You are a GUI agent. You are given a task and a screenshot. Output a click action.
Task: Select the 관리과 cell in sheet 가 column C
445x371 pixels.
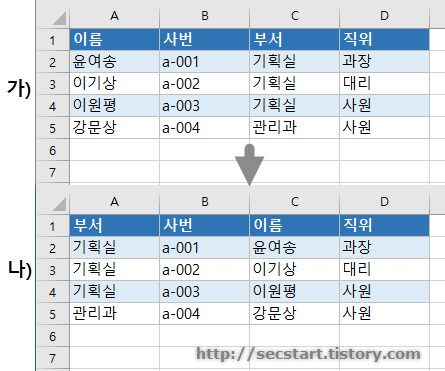[x=294, y=127]
